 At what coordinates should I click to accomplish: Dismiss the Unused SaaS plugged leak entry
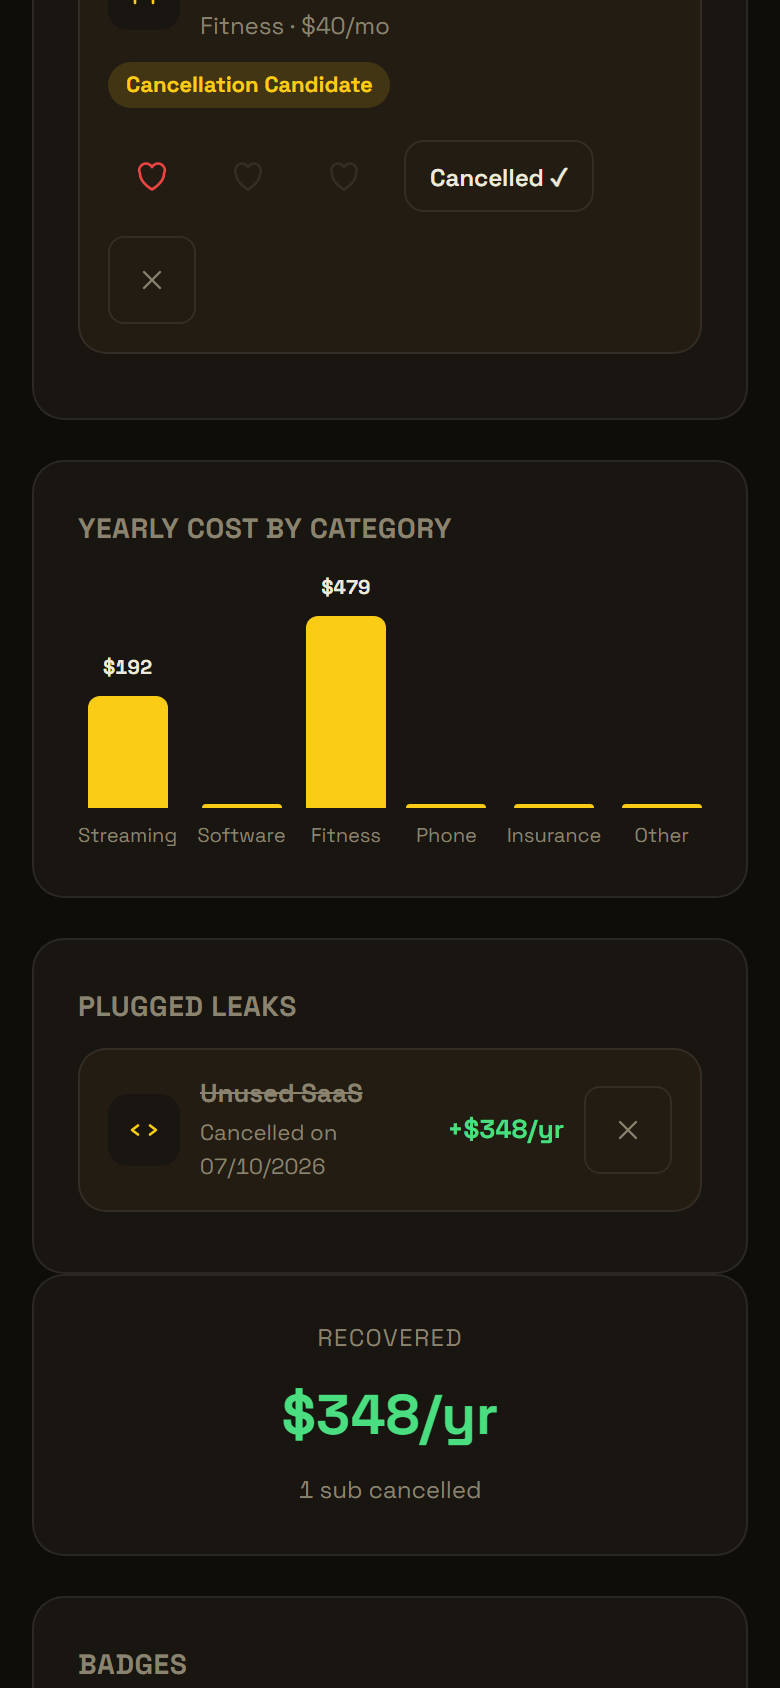click(x=628, y=1130)
